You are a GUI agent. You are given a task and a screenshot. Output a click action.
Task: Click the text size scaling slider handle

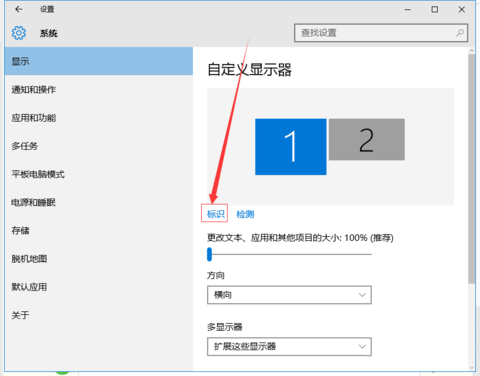tap(209, 254)
